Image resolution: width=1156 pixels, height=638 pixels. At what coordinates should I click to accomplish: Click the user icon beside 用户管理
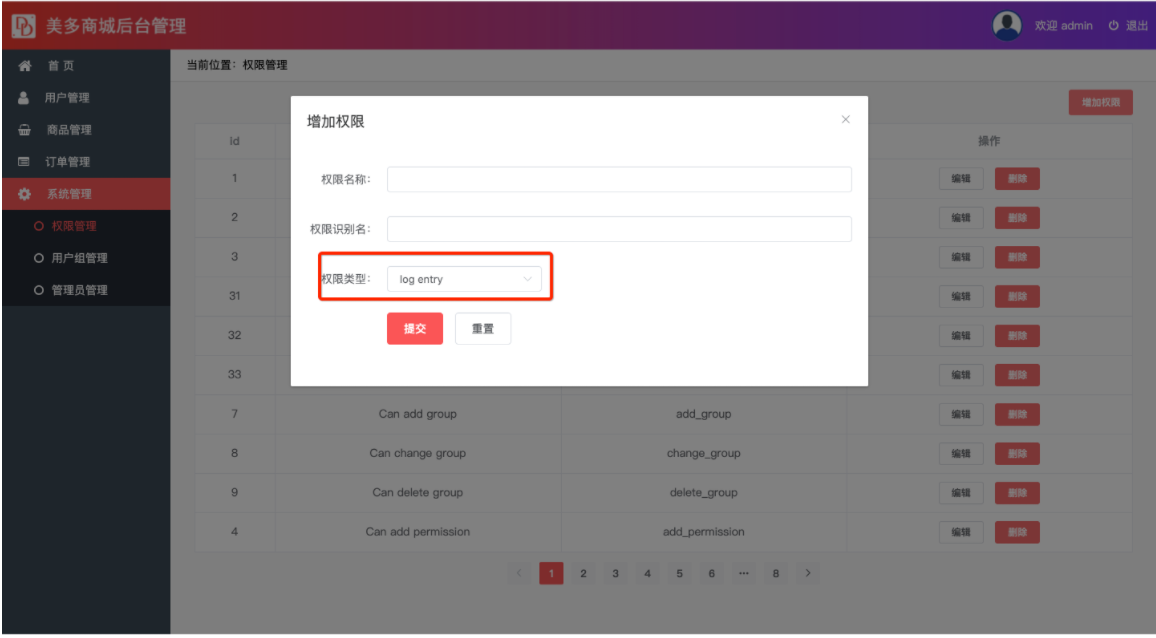[24, 97]
